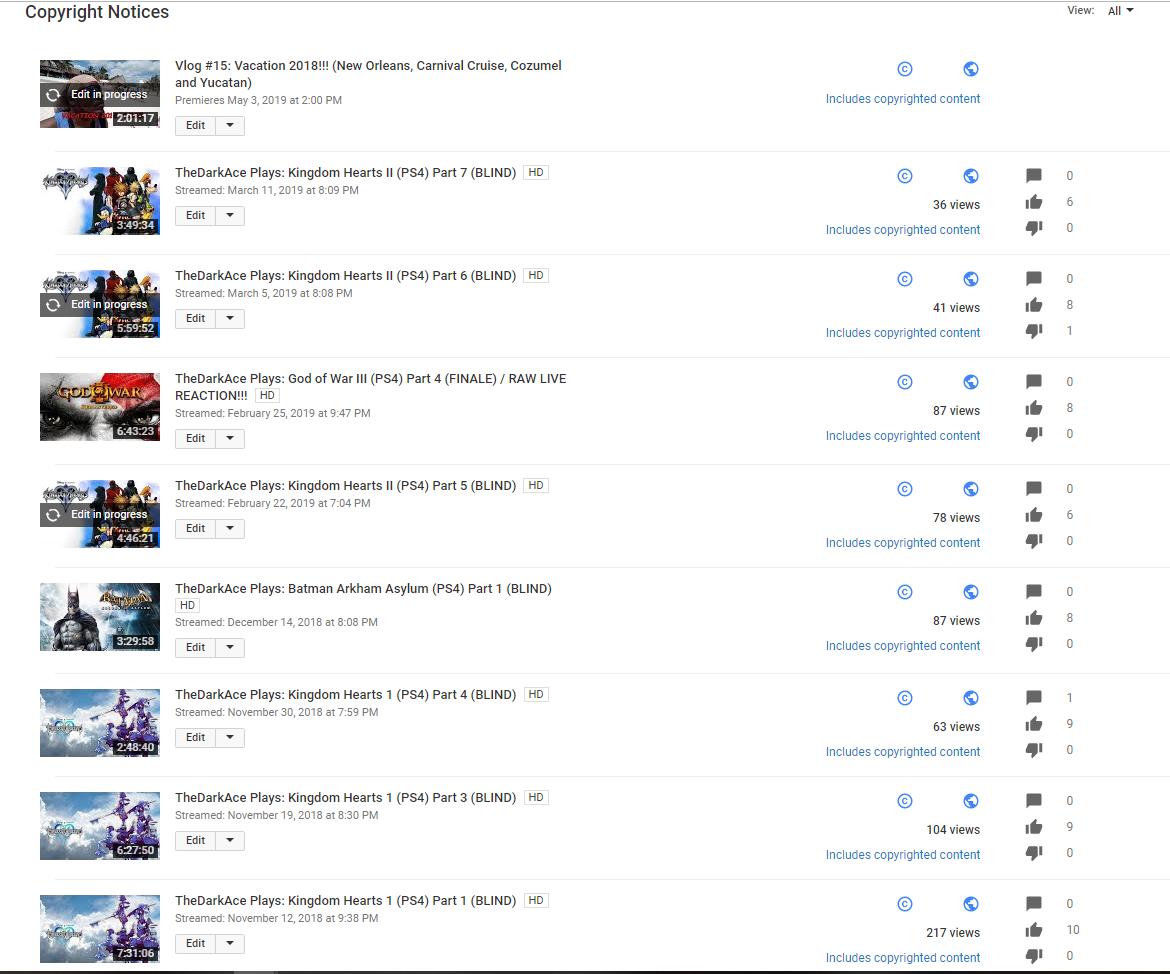
Task: Click dislikes icon for Kingdom Hearts II Part 7
Action: 1033,228
